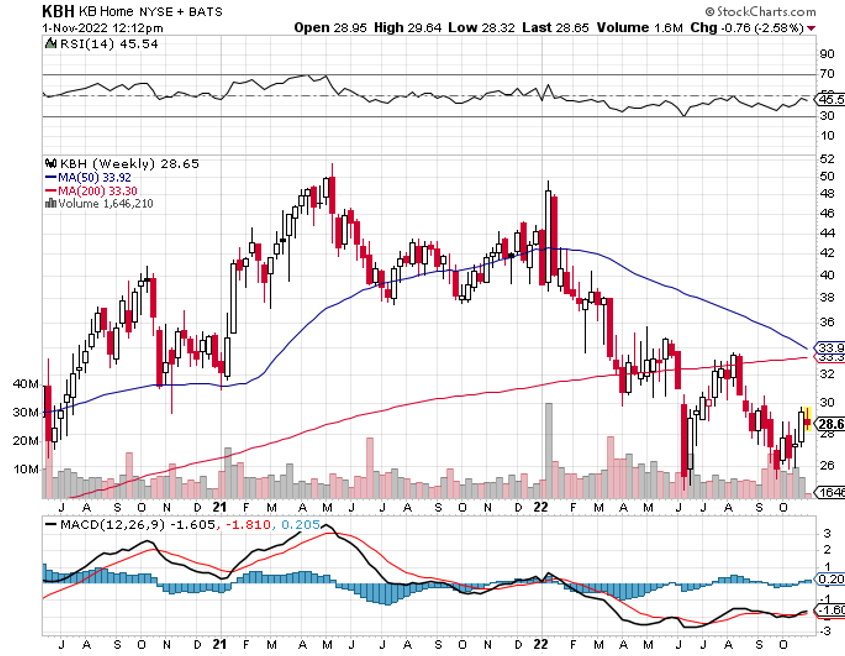Select the RSI(14) 45.54 label
845x656 pixels.
[x=109, y=44]
